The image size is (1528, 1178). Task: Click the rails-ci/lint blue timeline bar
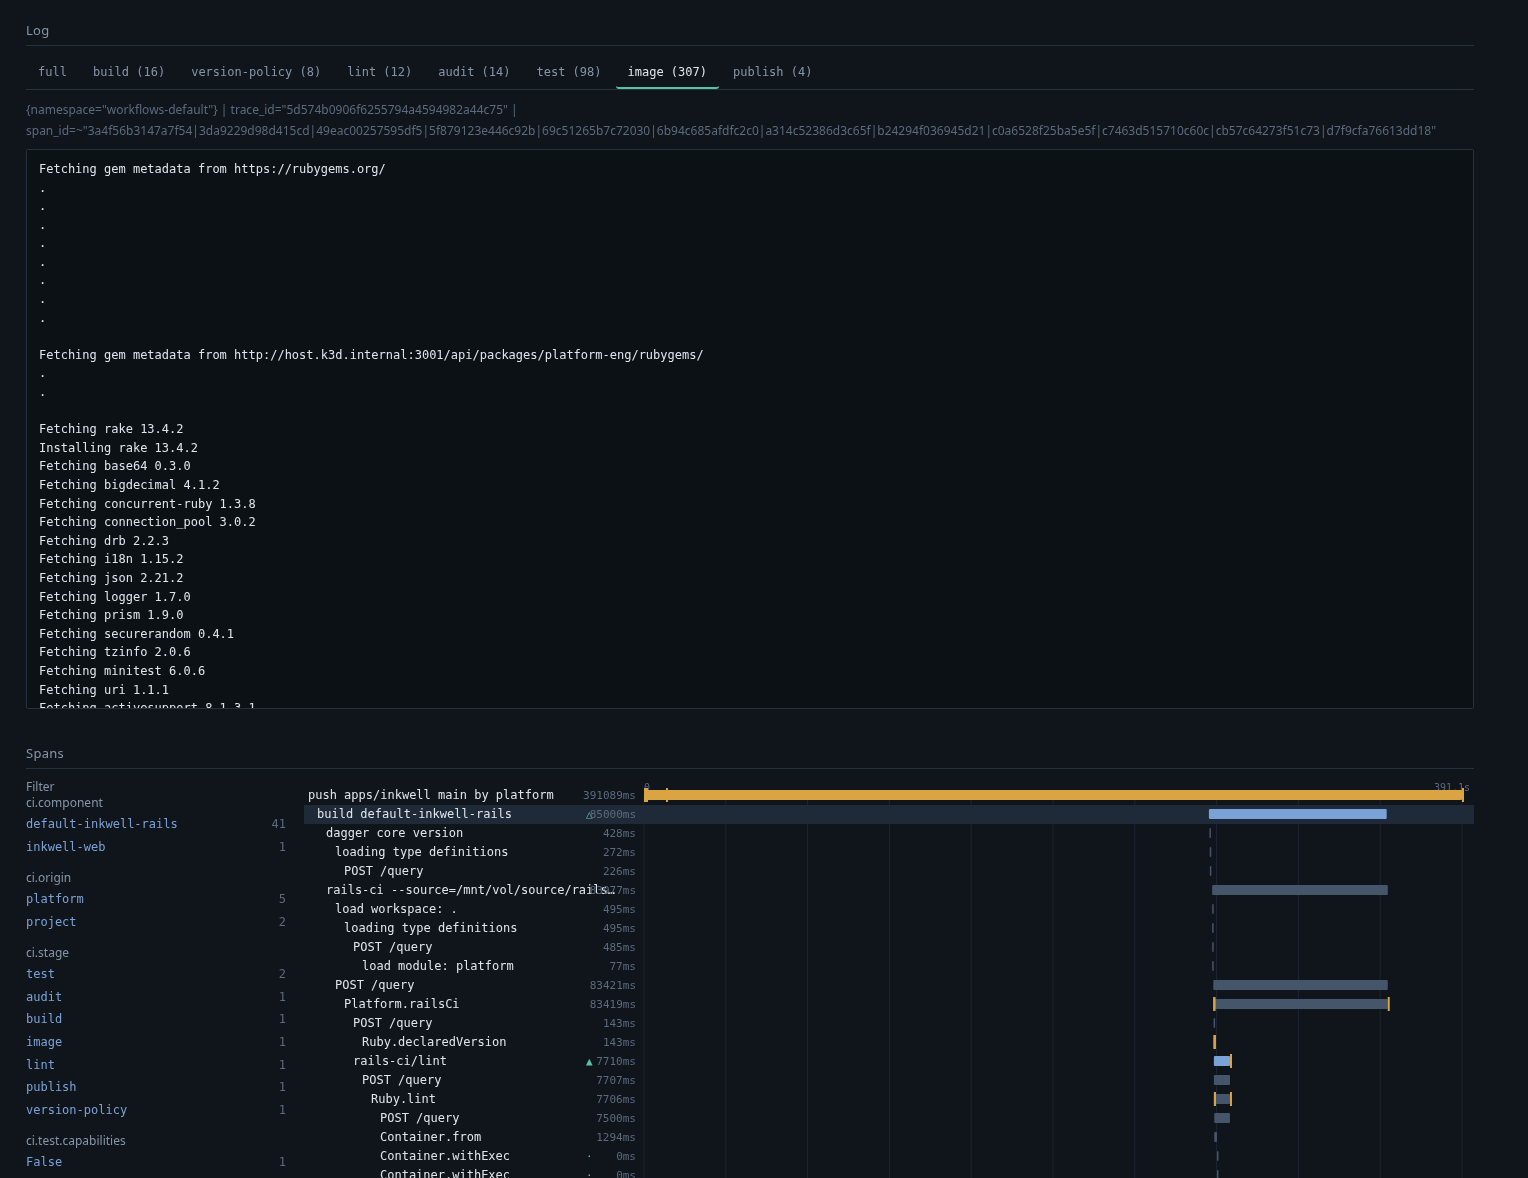coord(1222,1061)
